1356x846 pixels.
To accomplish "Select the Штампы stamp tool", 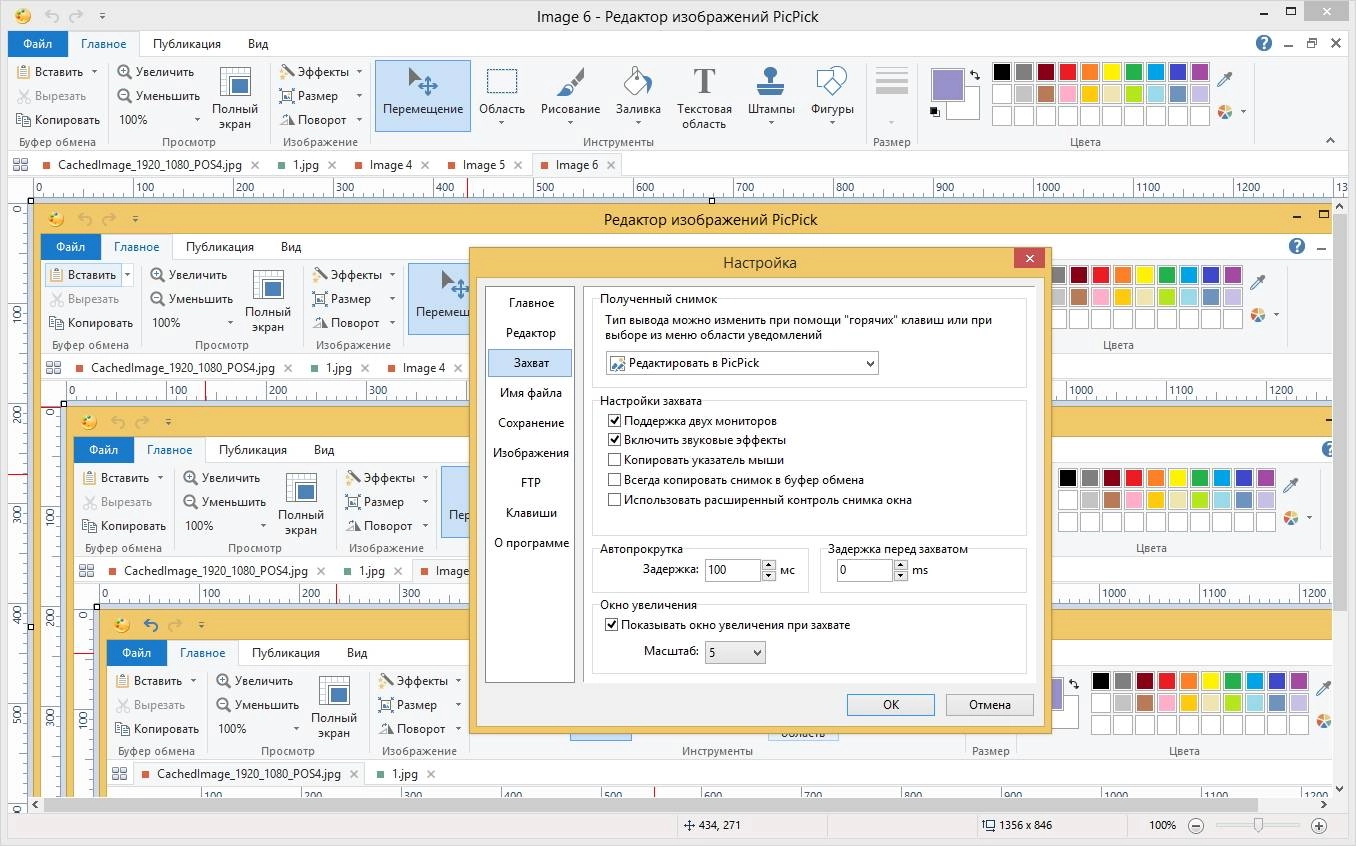I will [x=770, y=96].
